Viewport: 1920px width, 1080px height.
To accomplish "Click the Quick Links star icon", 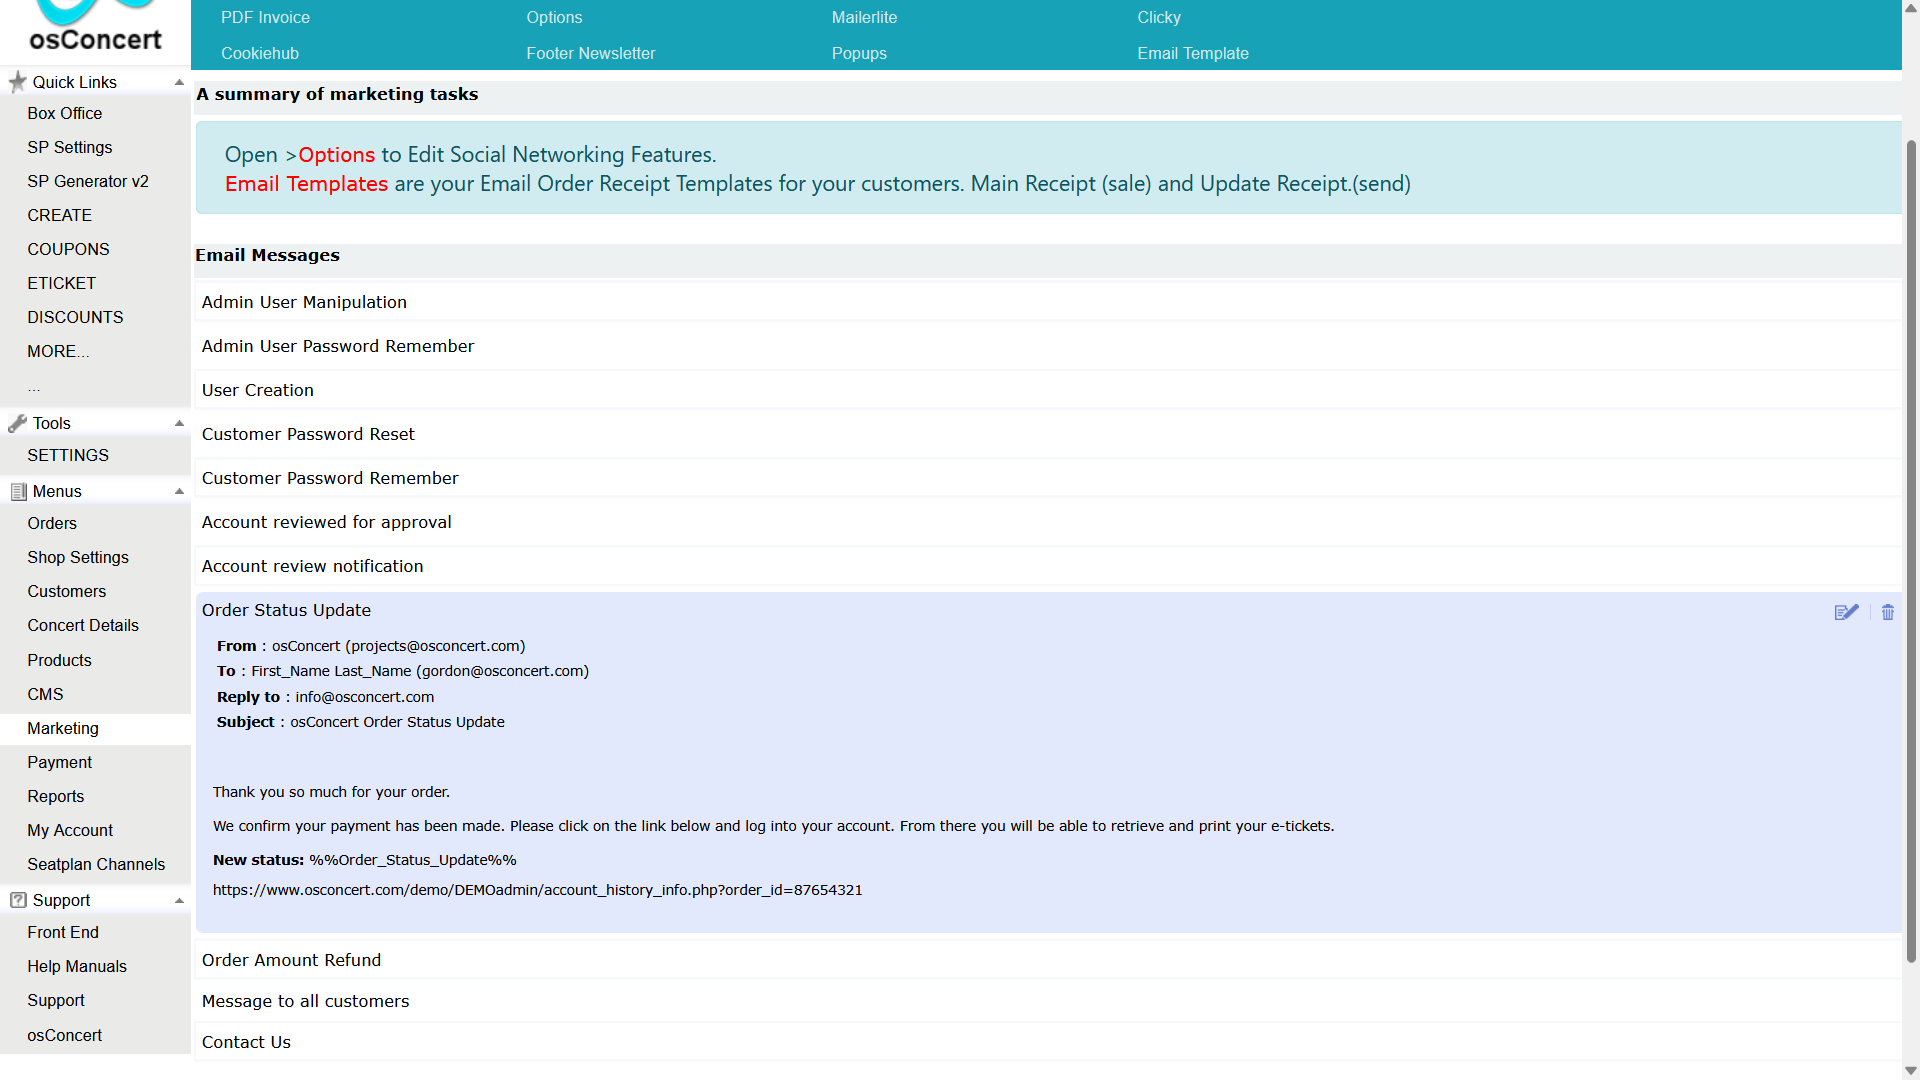I will 17,82.
